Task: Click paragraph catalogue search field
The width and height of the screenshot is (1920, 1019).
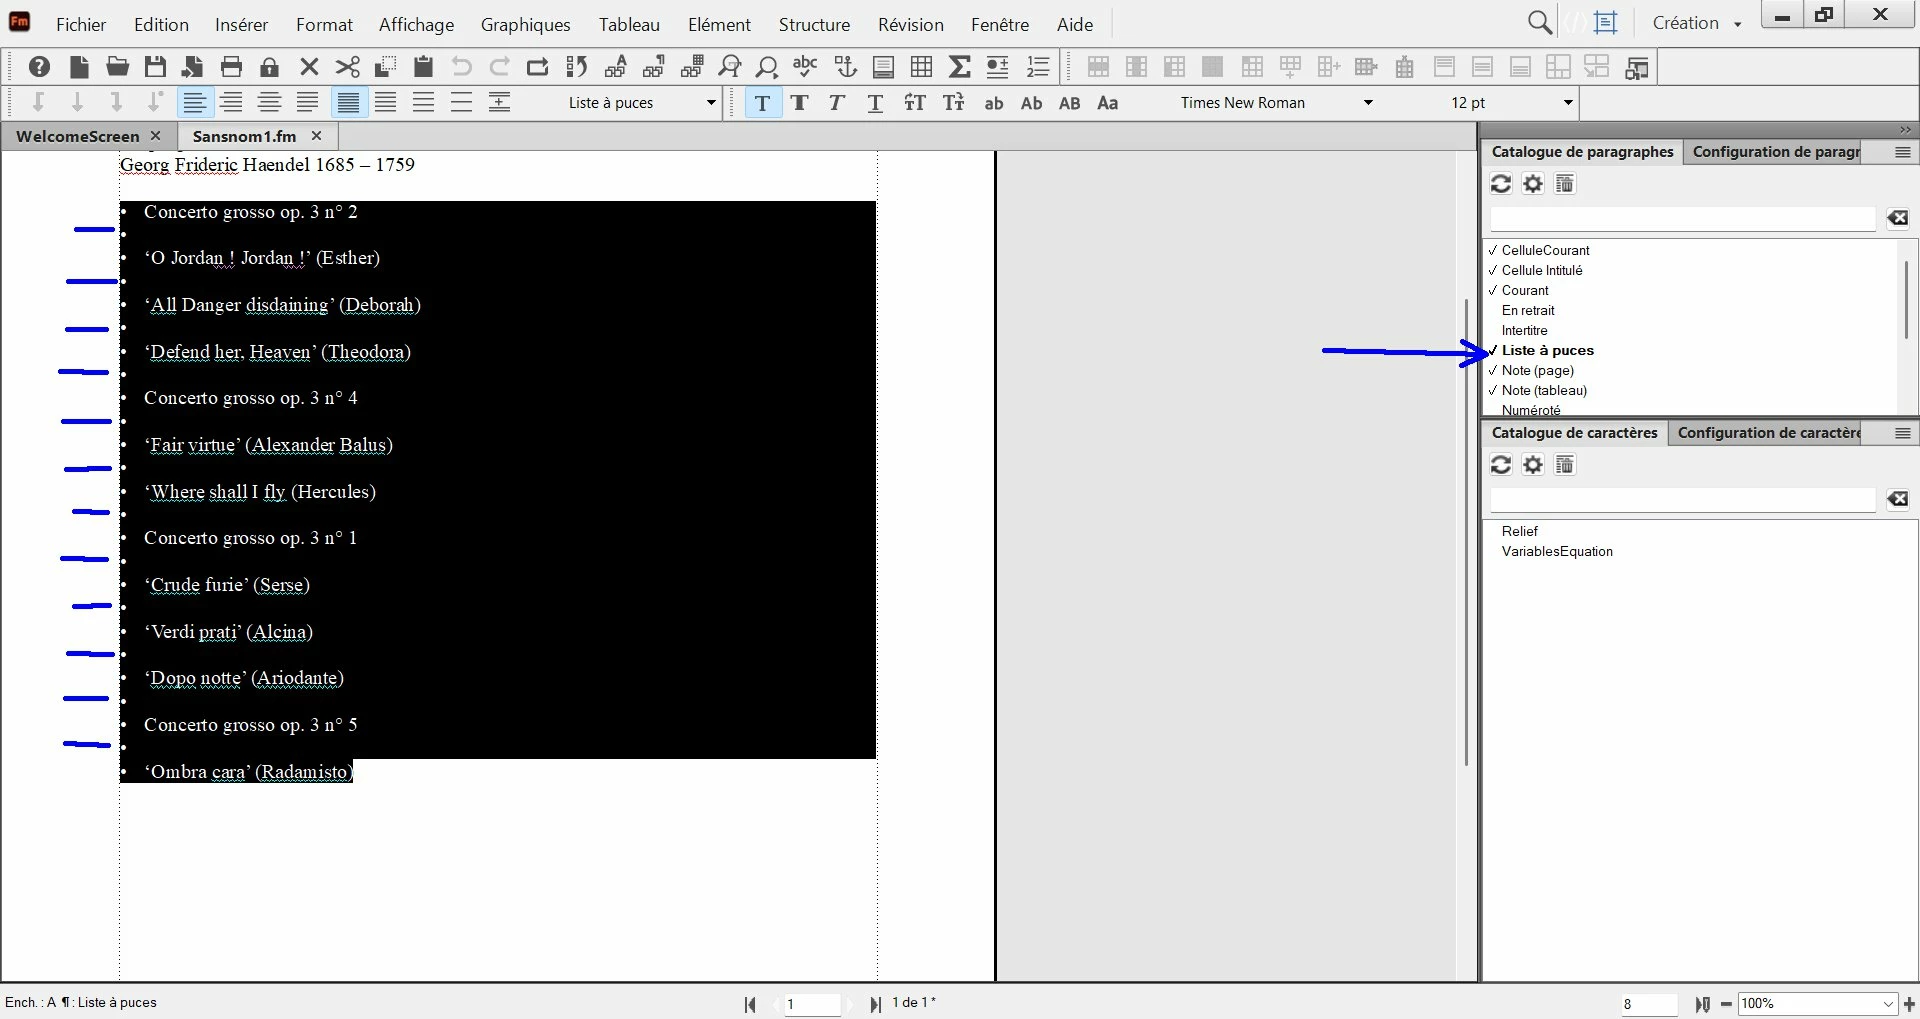Action: click(1683, 218)
